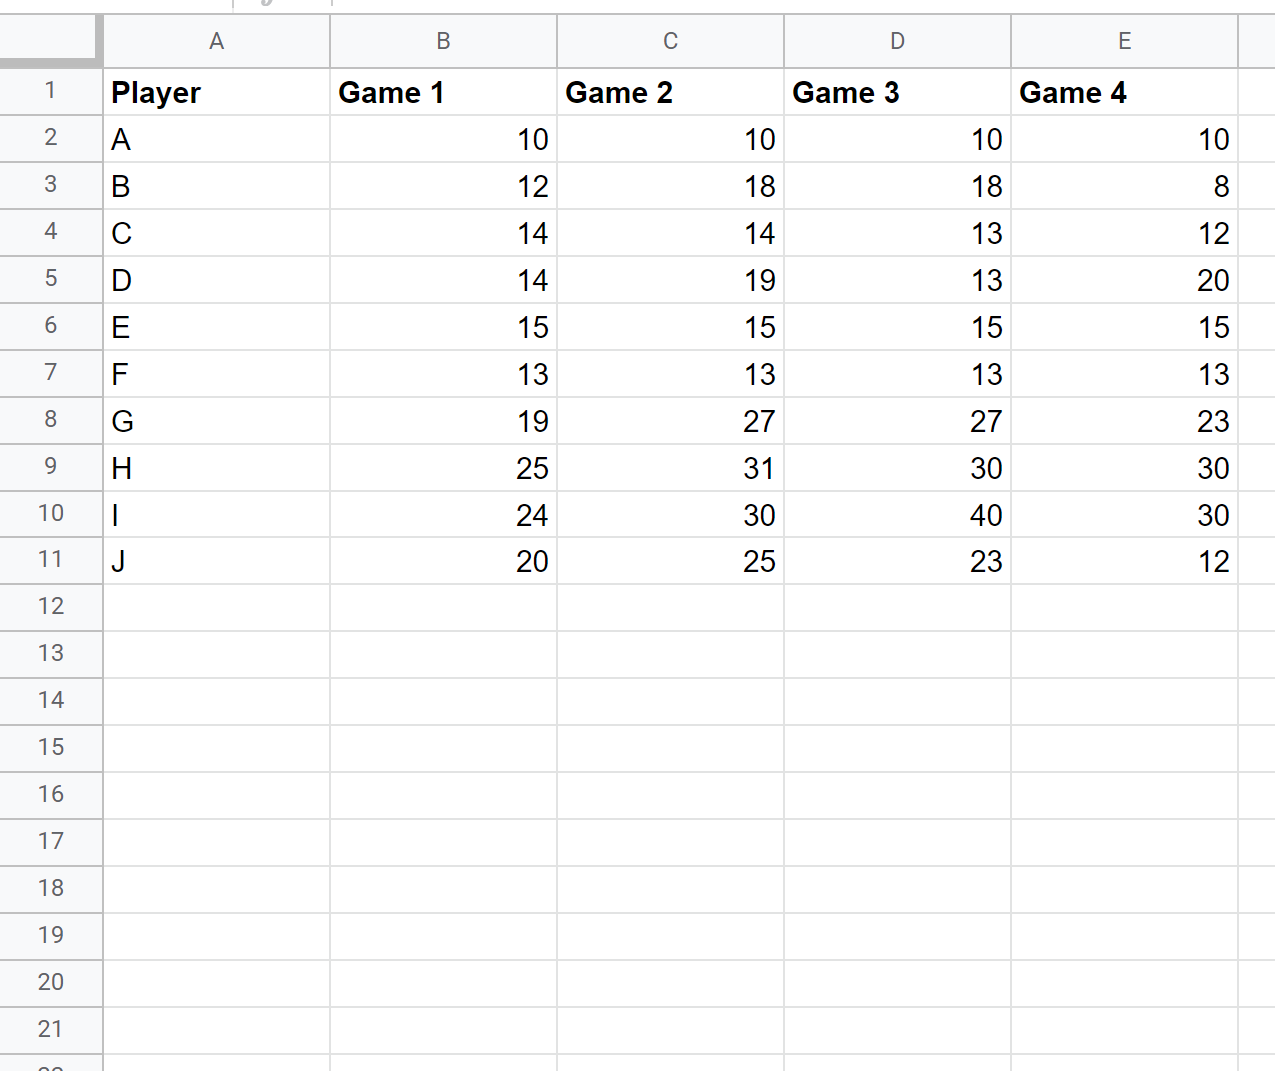Click the Game 4 header cell
Viewport: 1275px width, 1071px height.
pyautogui.click(x=1124, y=92)
